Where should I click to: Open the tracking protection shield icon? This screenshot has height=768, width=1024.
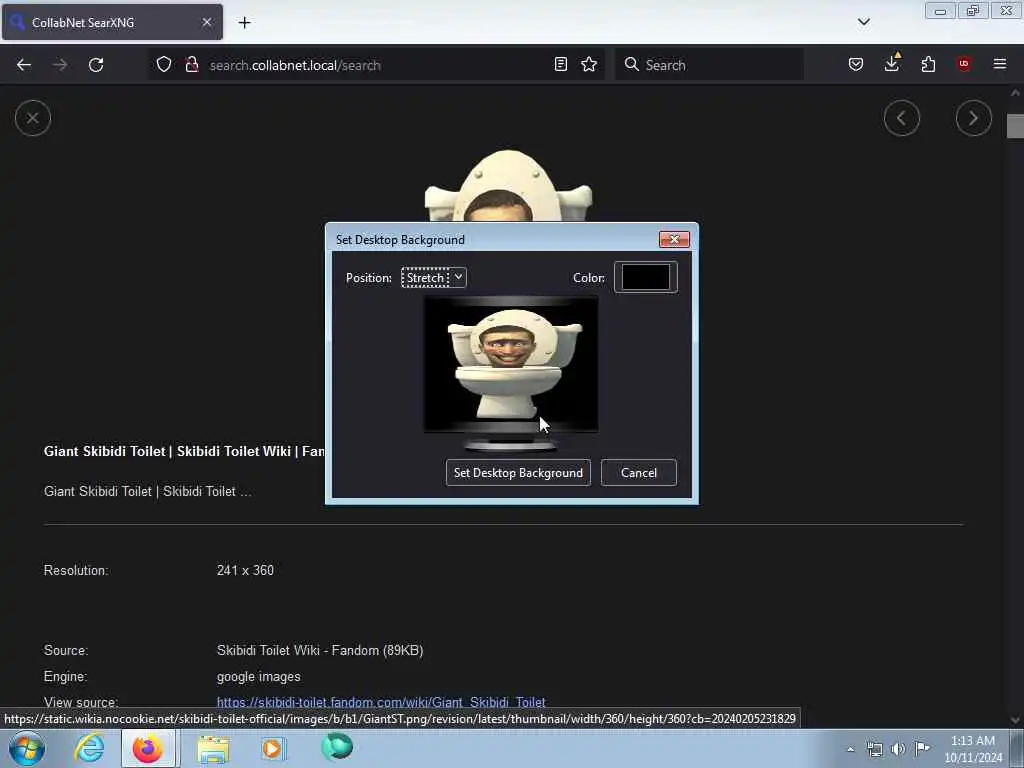tap(164, 64)
